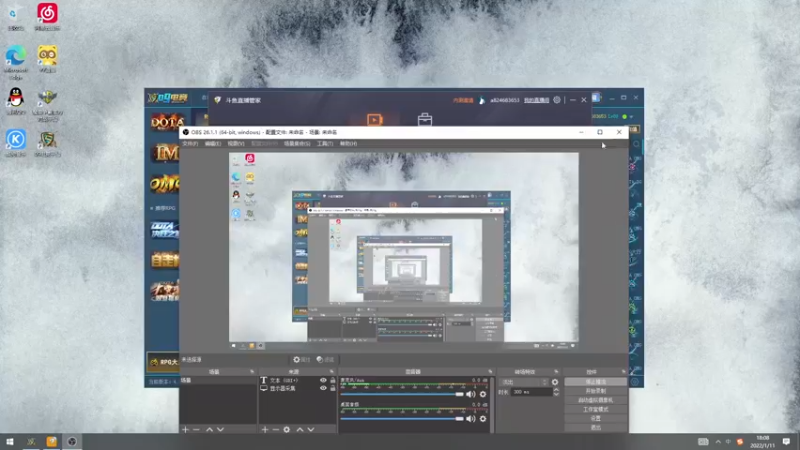Image resolution: width=800 pixels, height=450 pixels.
Task: Toggle visibility eye of the text source
Action: (323, 380)
